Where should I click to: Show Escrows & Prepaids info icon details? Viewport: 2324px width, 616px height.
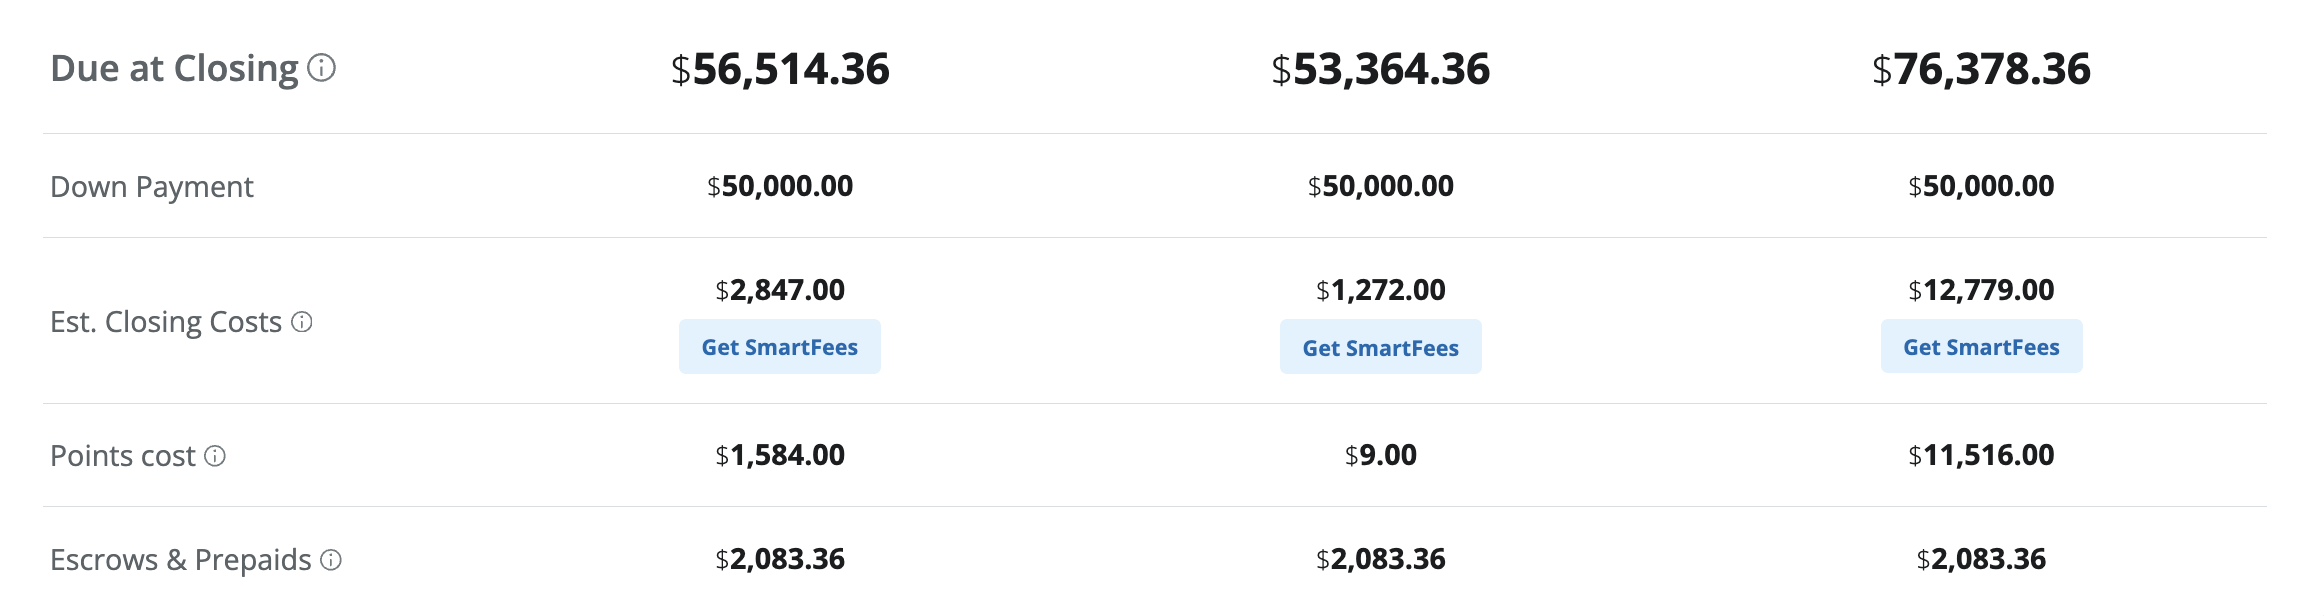[x=331, y=560]
